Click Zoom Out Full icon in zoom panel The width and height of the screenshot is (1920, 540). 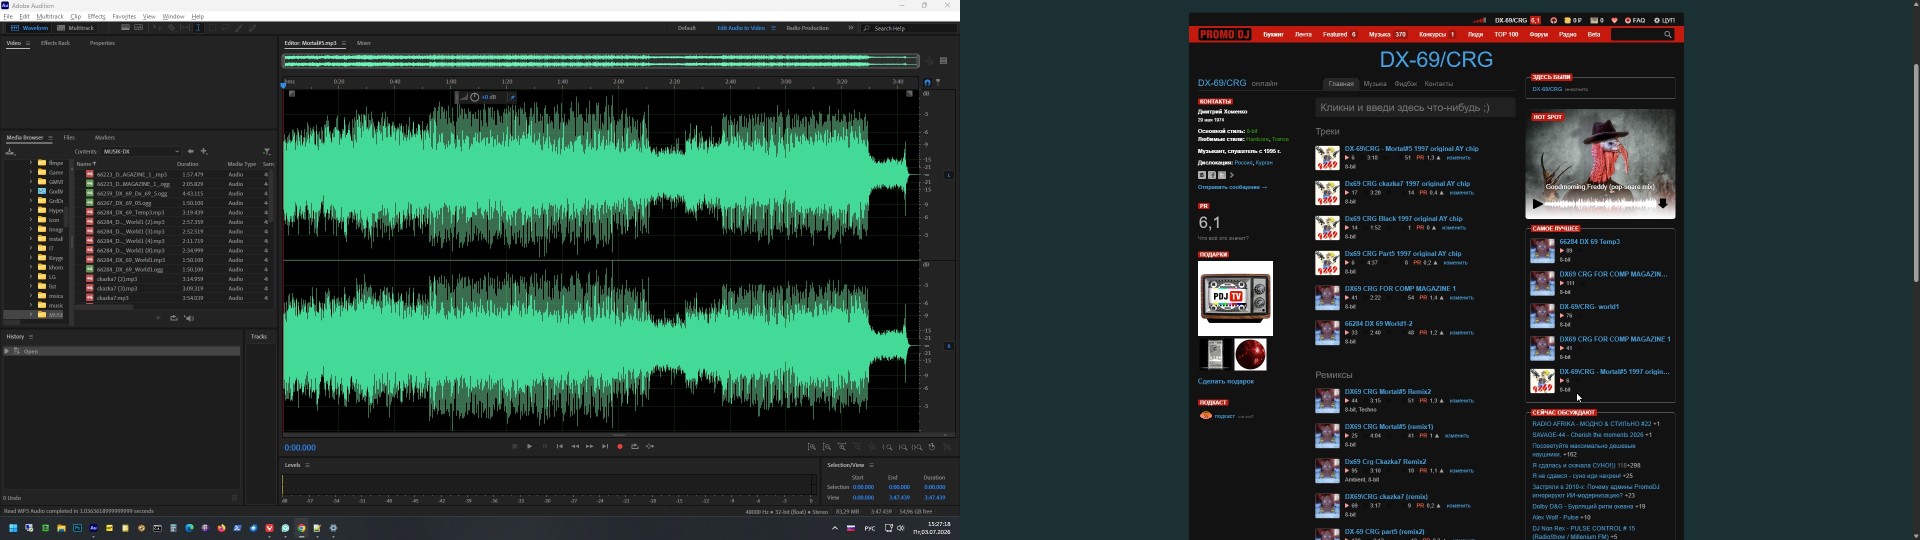872,447
